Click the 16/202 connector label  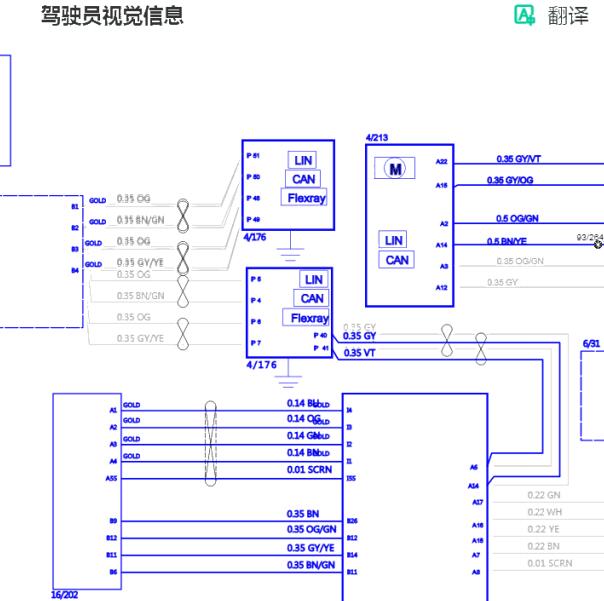(x=64, y=595)
